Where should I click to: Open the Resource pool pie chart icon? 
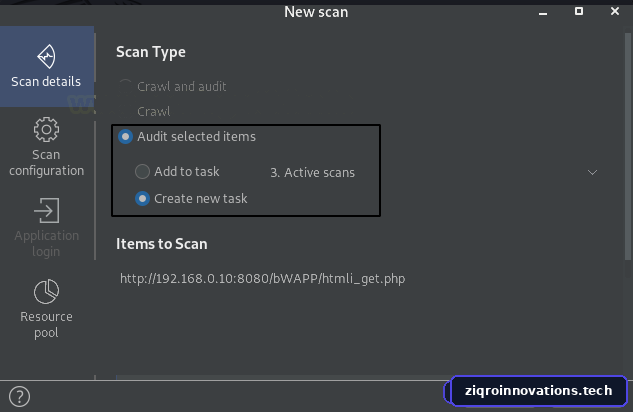46,291
